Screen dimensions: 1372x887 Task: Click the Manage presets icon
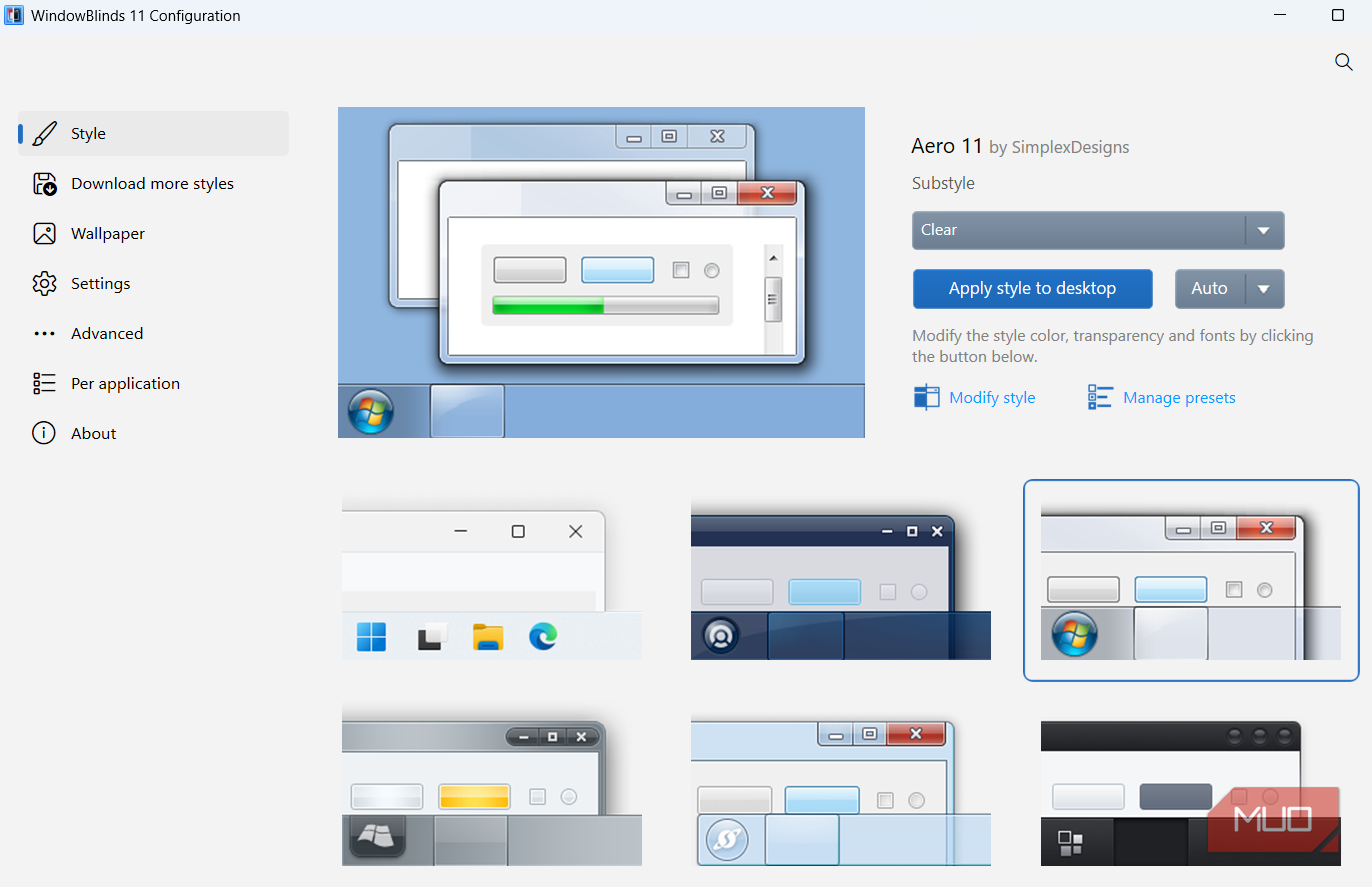tap(1100, 398)
